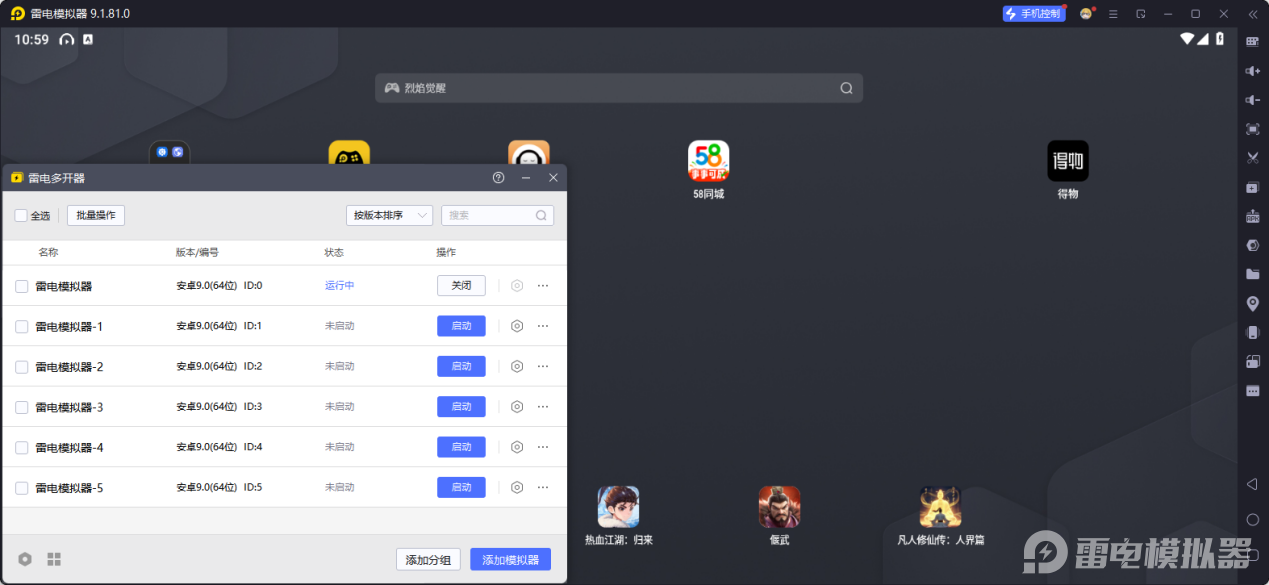
Task: Click the volume down sidebar icon
Action: (x=1252, y=100)
